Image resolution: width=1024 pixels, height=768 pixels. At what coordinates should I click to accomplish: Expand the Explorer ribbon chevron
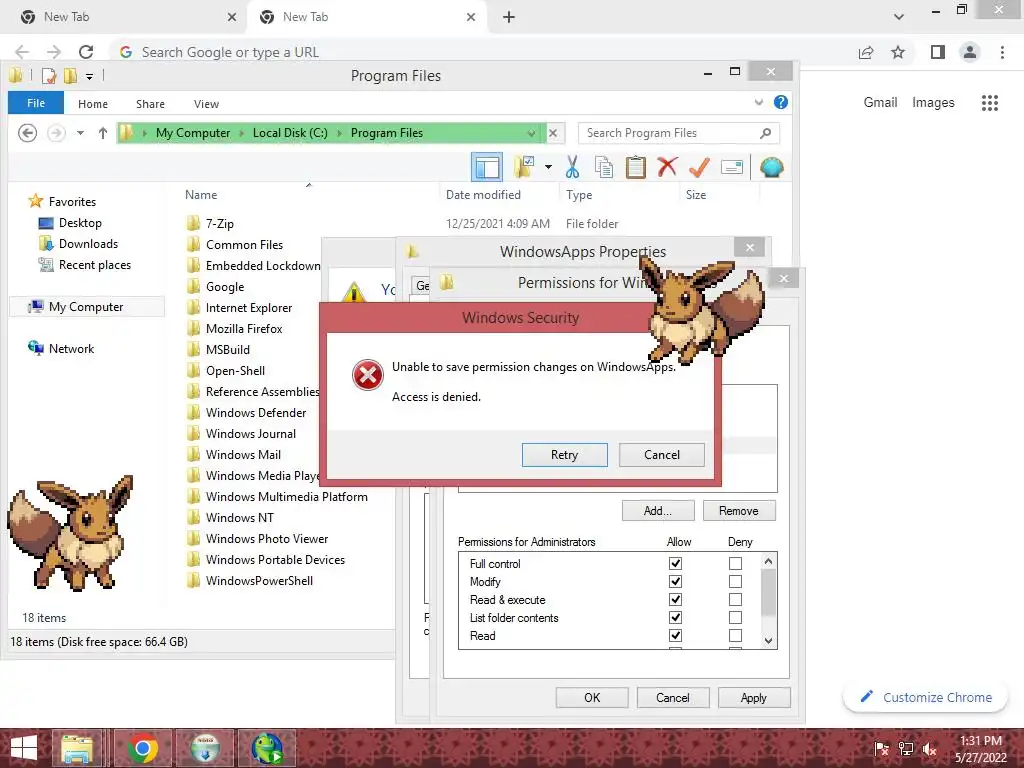[759, 103]
